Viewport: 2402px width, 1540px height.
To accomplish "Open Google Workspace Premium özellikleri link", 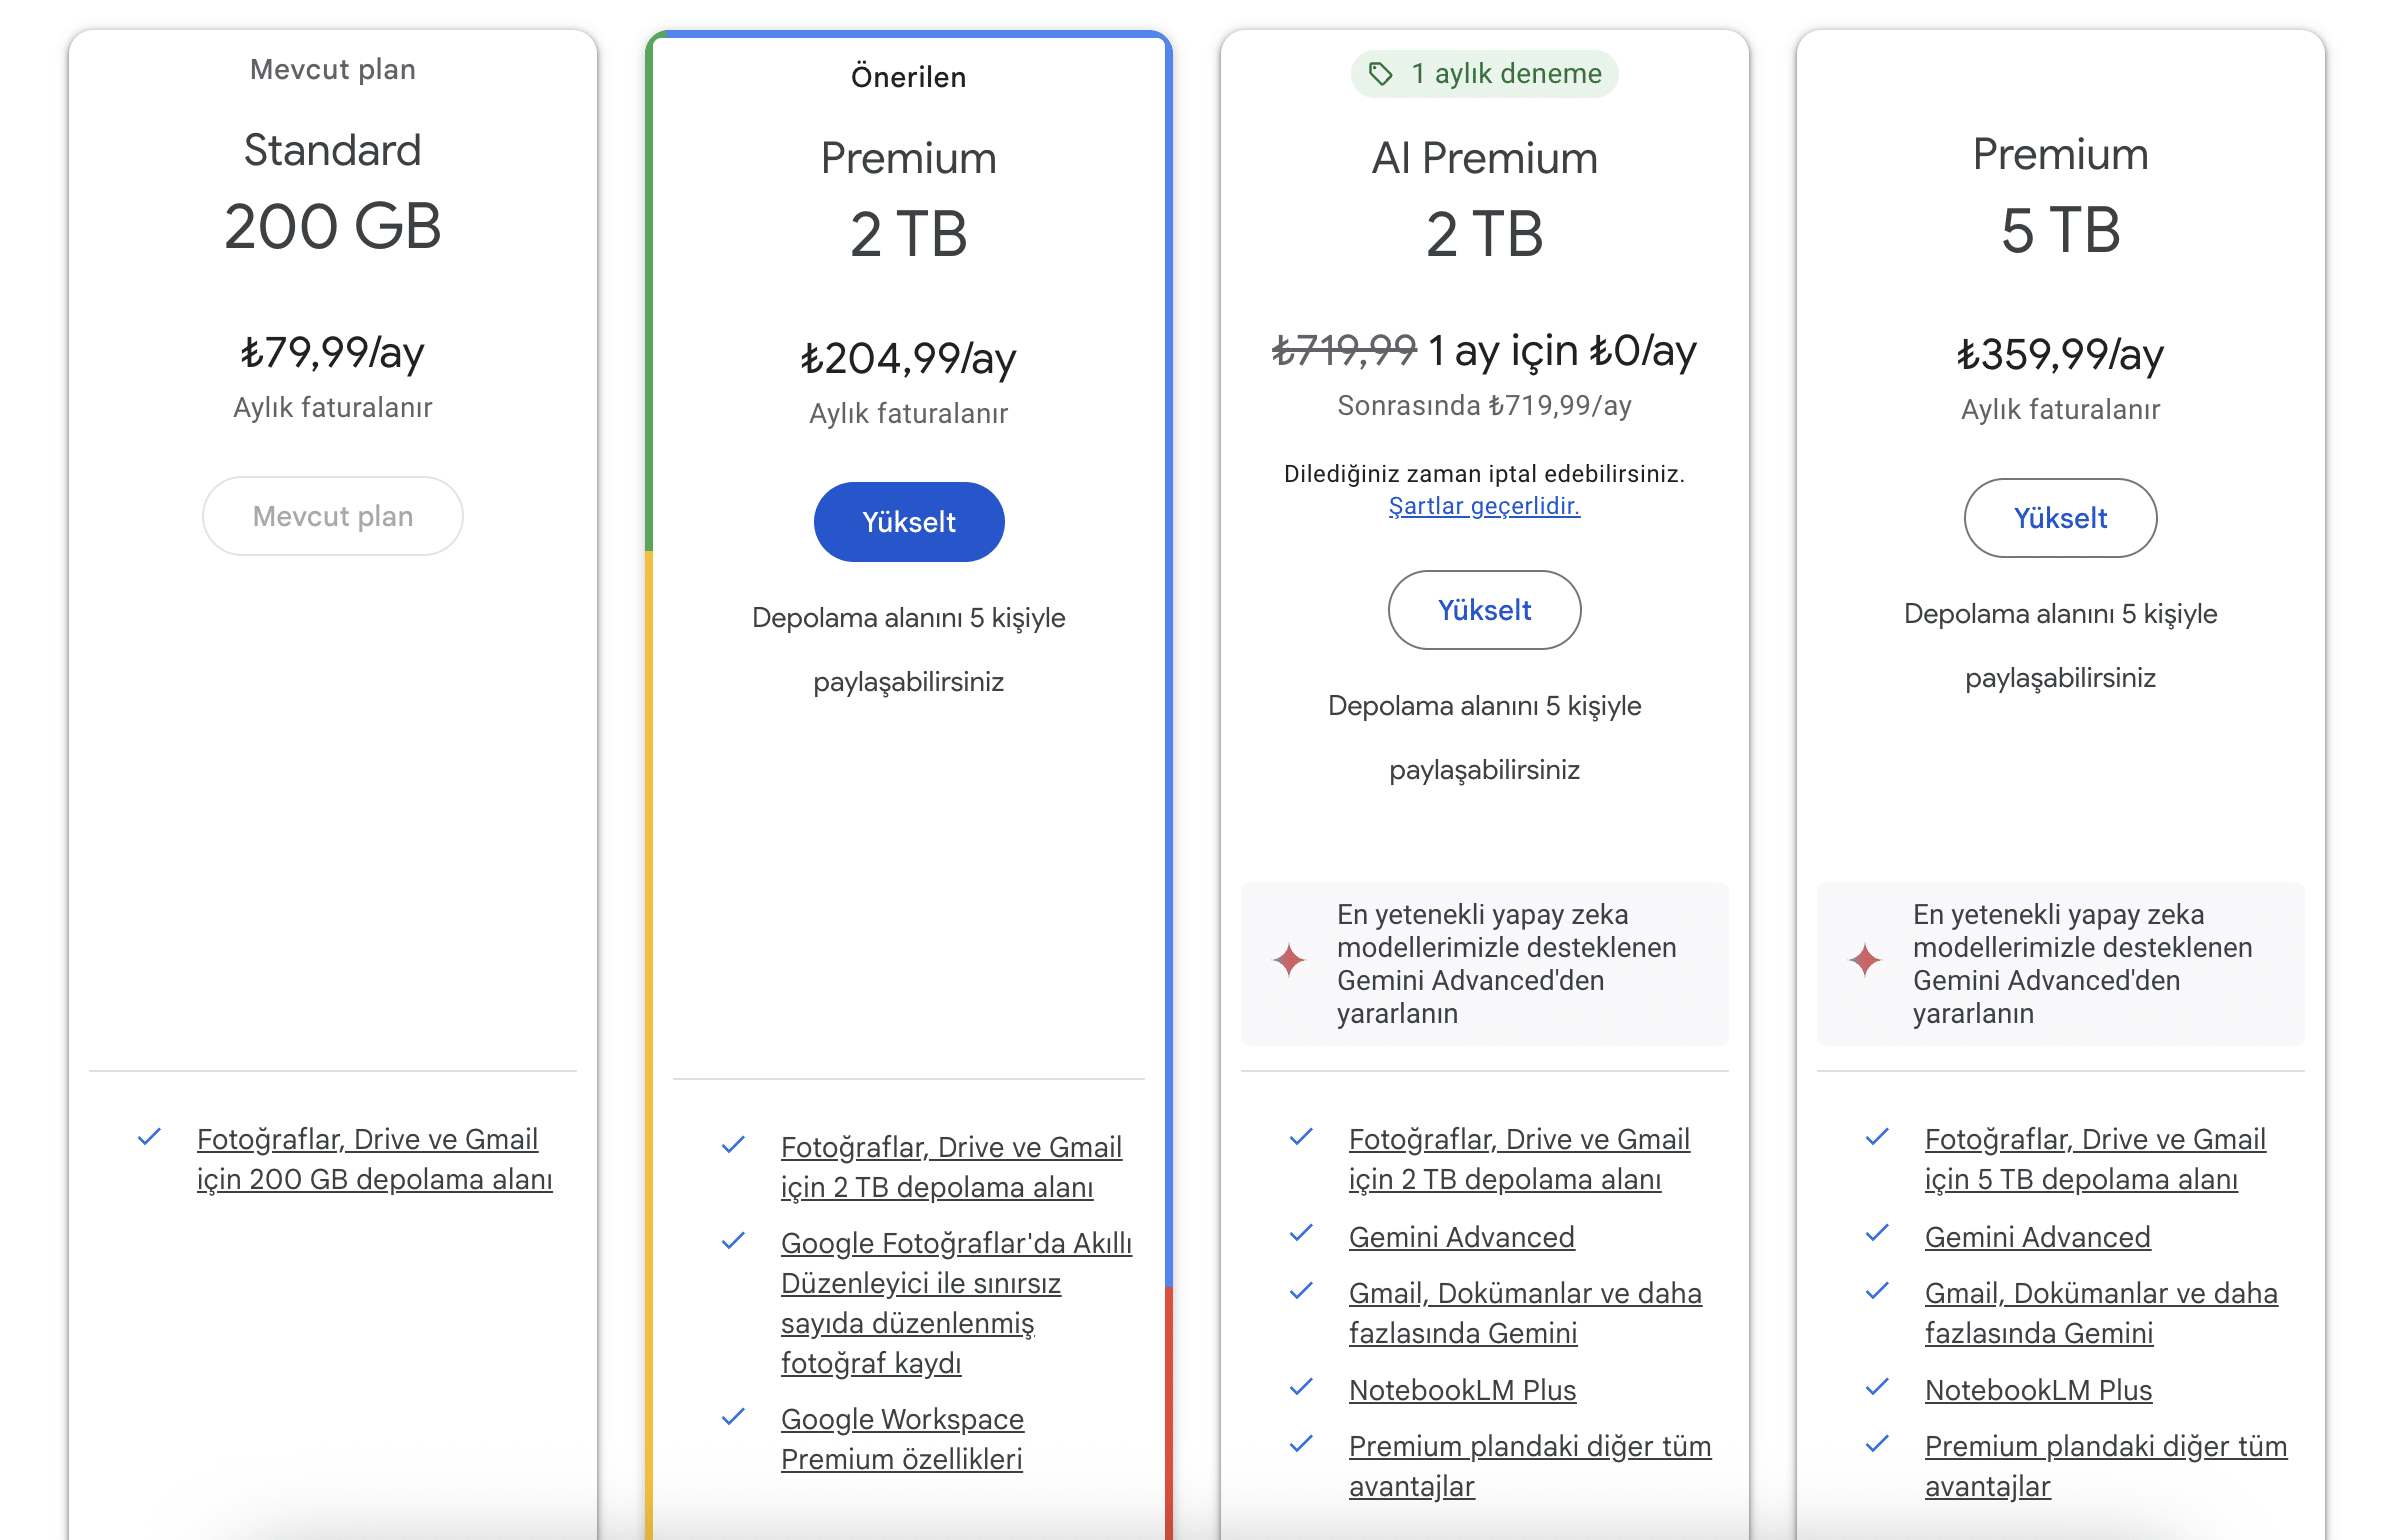I will coord(902,1439).
